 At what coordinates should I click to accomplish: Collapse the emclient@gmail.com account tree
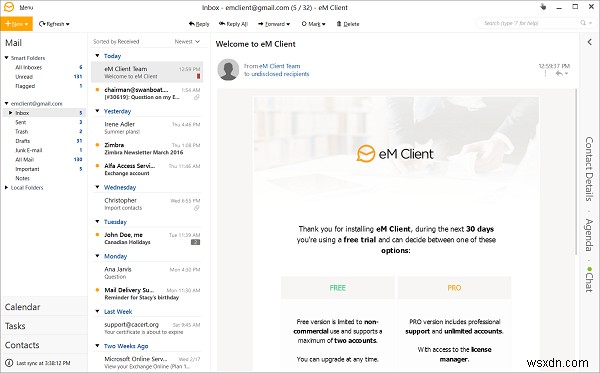[x=7, y=103]
